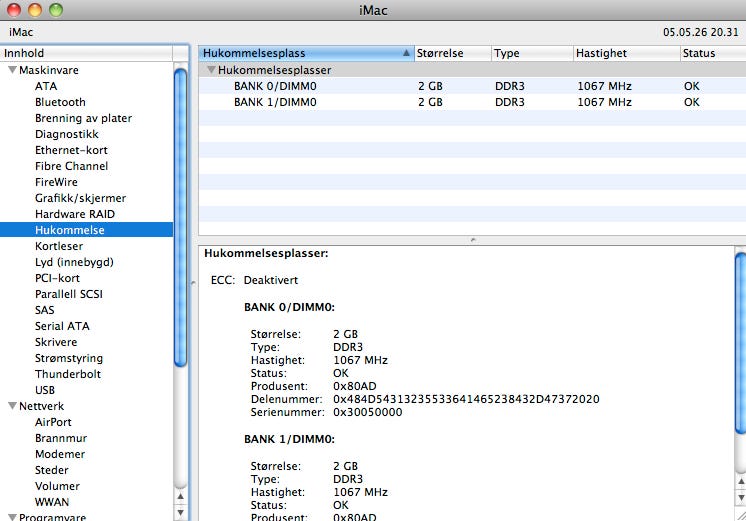The height and width of the screenshot is (521, 746).
Task: Click the Delenummer hex value
Action: [466, 399]
